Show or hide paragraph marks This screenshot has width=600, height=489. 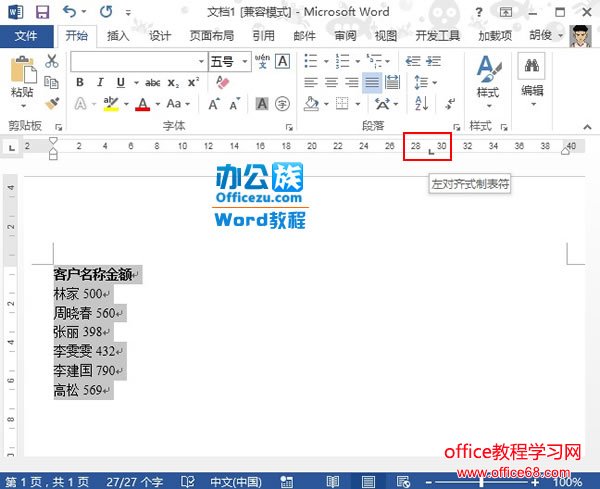pyautogui.click(x=450, y=103)
